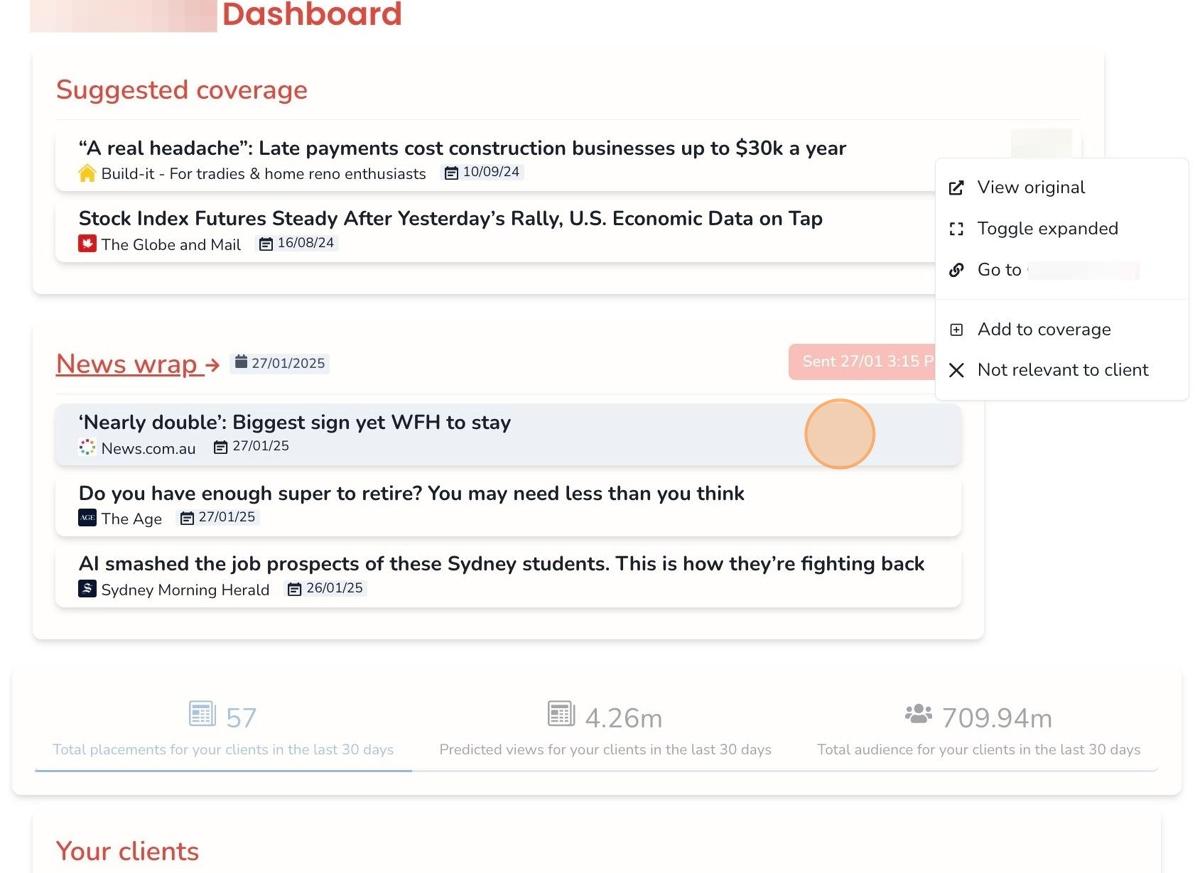Click the chain-link icon in the Go to entry
This screenshot has width=1200, height=873.
click(x=957, y=269)
